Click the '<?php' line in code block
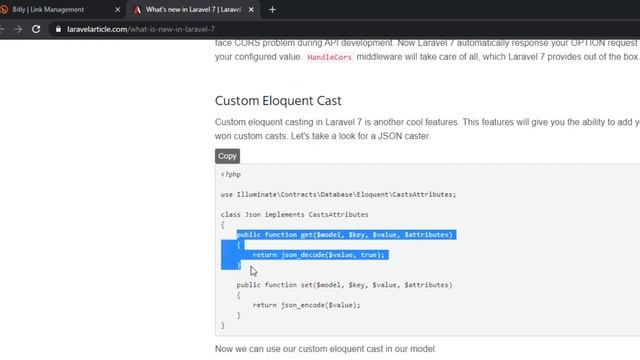640x360 pixels. pyautogui.click(x=231, y=174)
